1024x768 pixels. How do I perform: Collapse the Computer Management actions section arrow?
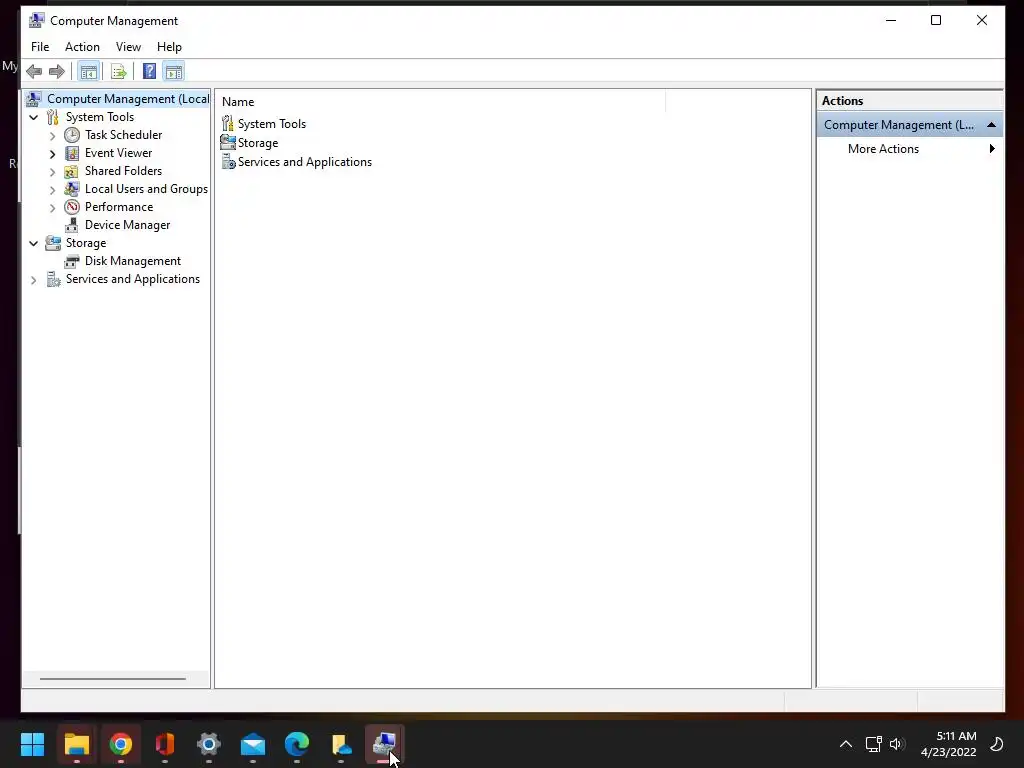[991, 125]
